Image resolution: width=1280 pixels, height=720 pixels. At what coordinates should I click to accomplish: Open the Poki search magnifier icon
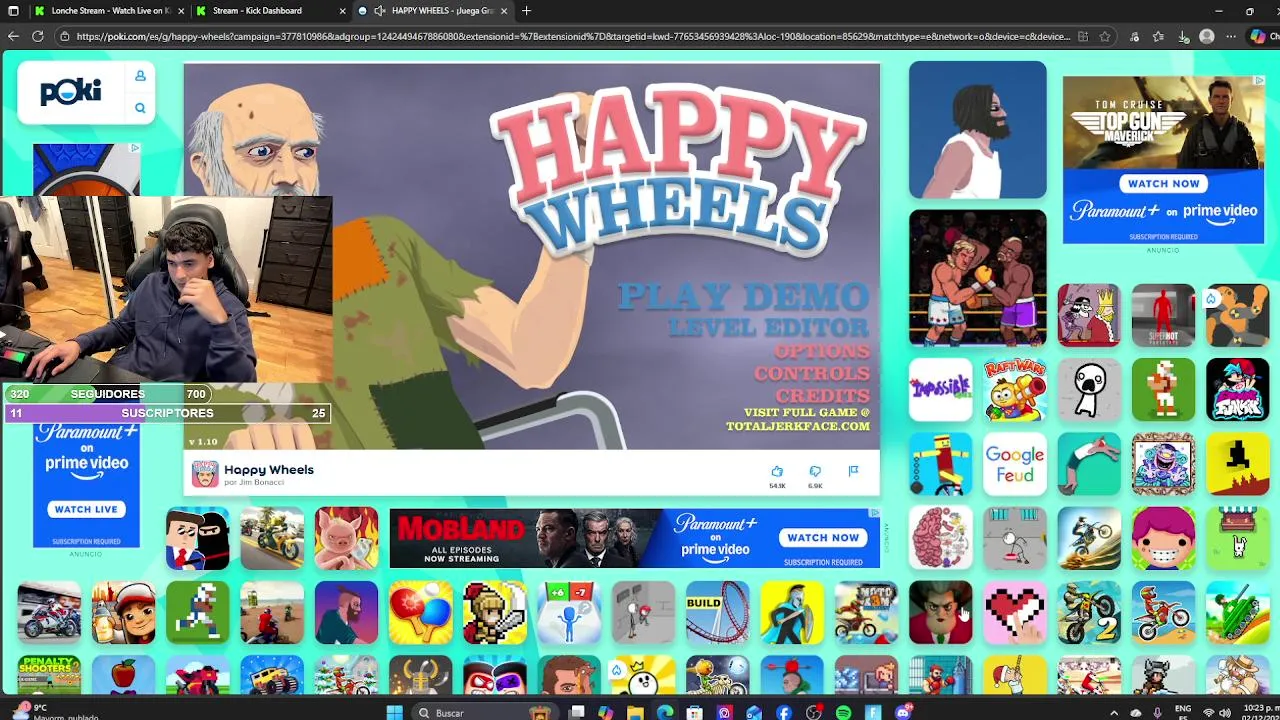click(x=140, y=108)
